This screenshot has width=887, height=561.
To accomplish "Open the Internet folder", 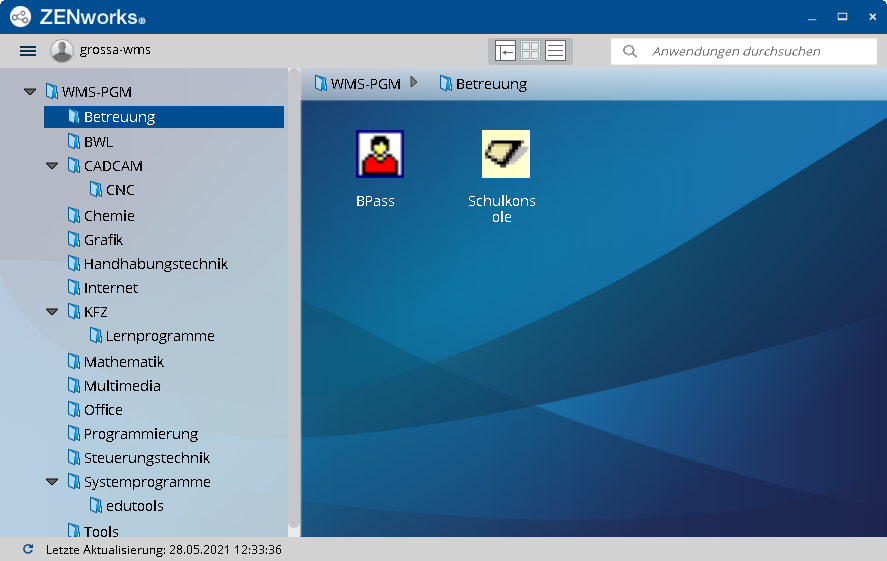I will (x=102, y=288).
